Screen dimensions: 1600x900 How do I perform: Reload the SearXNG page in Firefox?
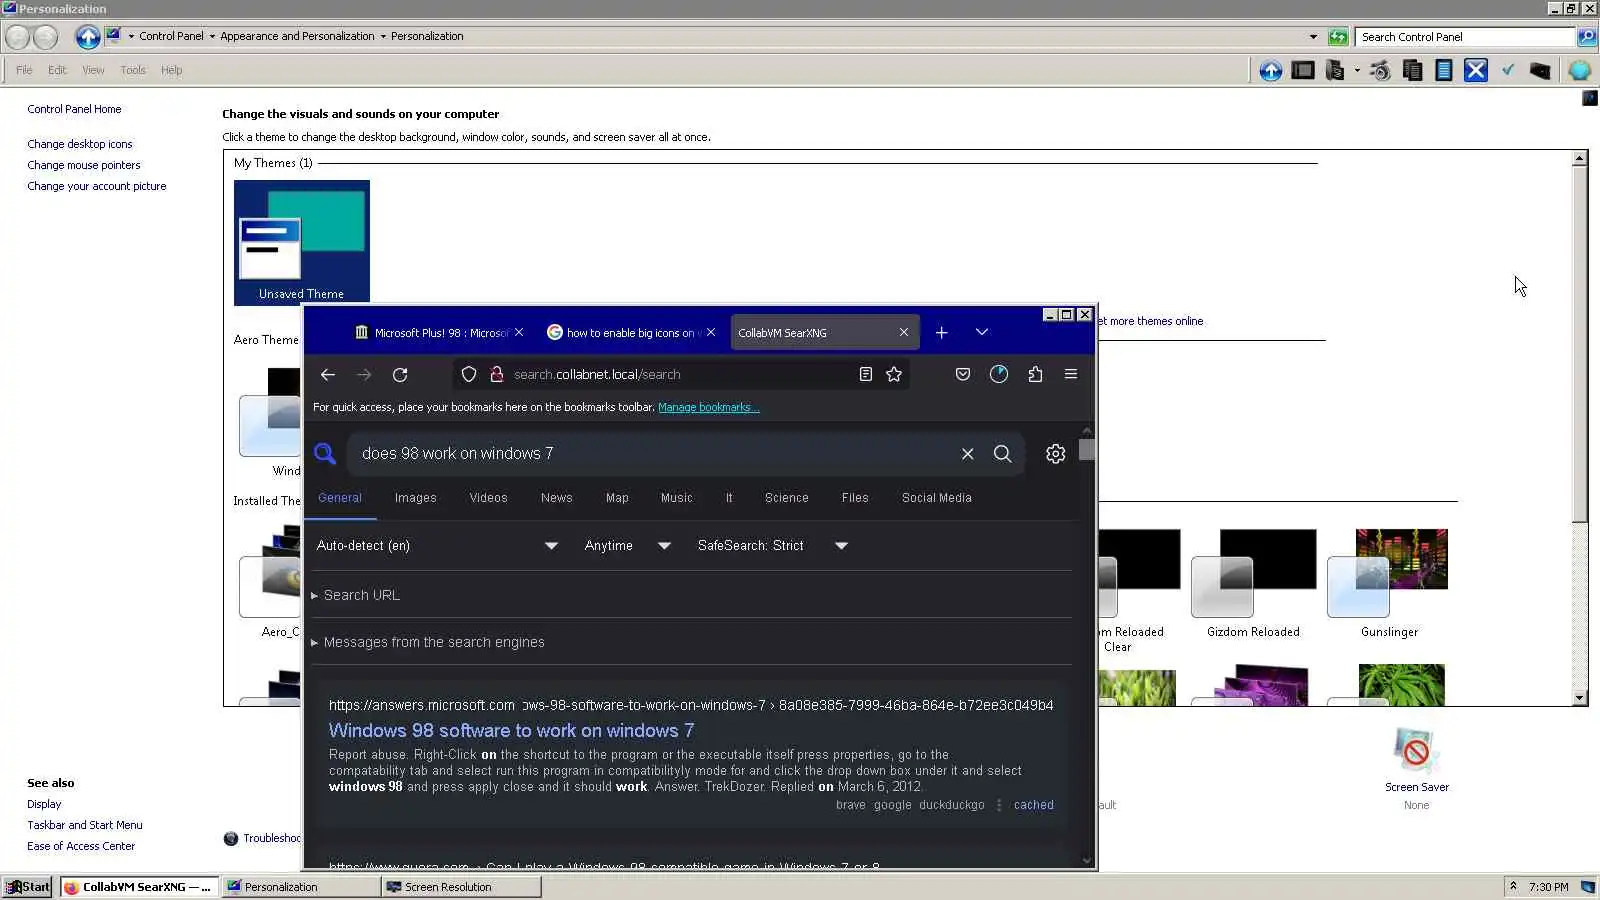pos(400,374)
